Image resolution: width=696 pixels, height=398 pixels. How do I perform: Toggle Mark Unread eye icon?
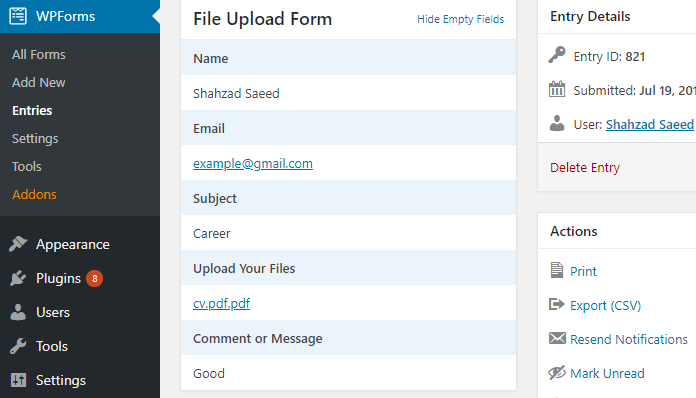[x=557, y=372]
